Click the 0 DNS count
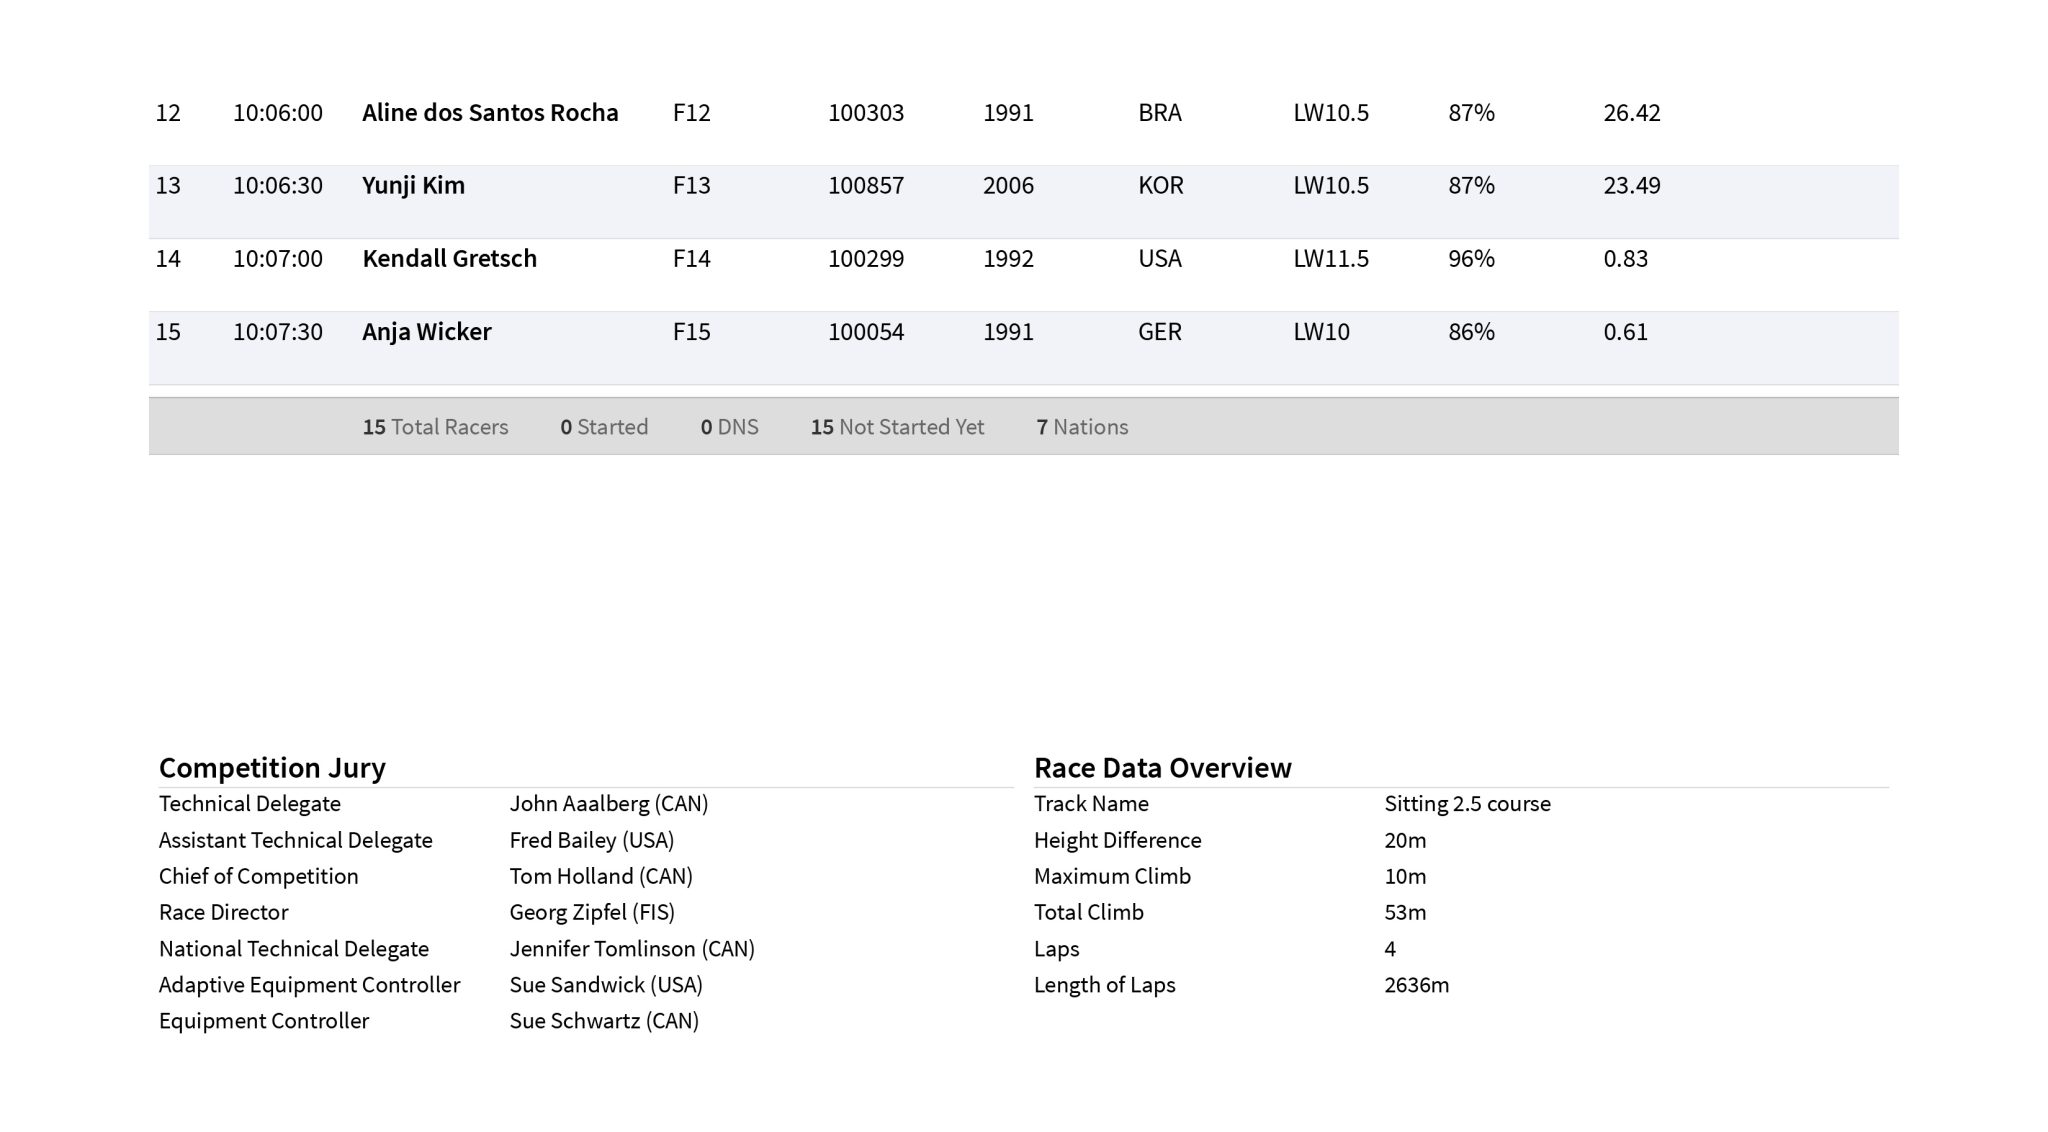Viewport: 2048px width, 1132px height. point(729,427)
